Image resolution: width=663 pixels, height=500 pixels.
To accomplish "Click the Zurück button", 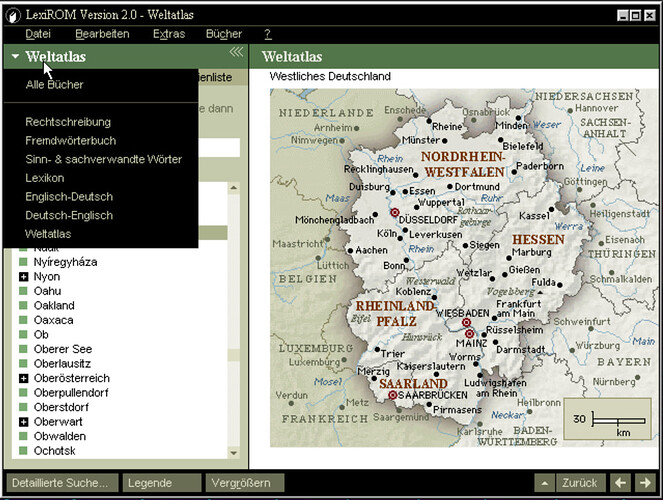I will pos(580,483).
